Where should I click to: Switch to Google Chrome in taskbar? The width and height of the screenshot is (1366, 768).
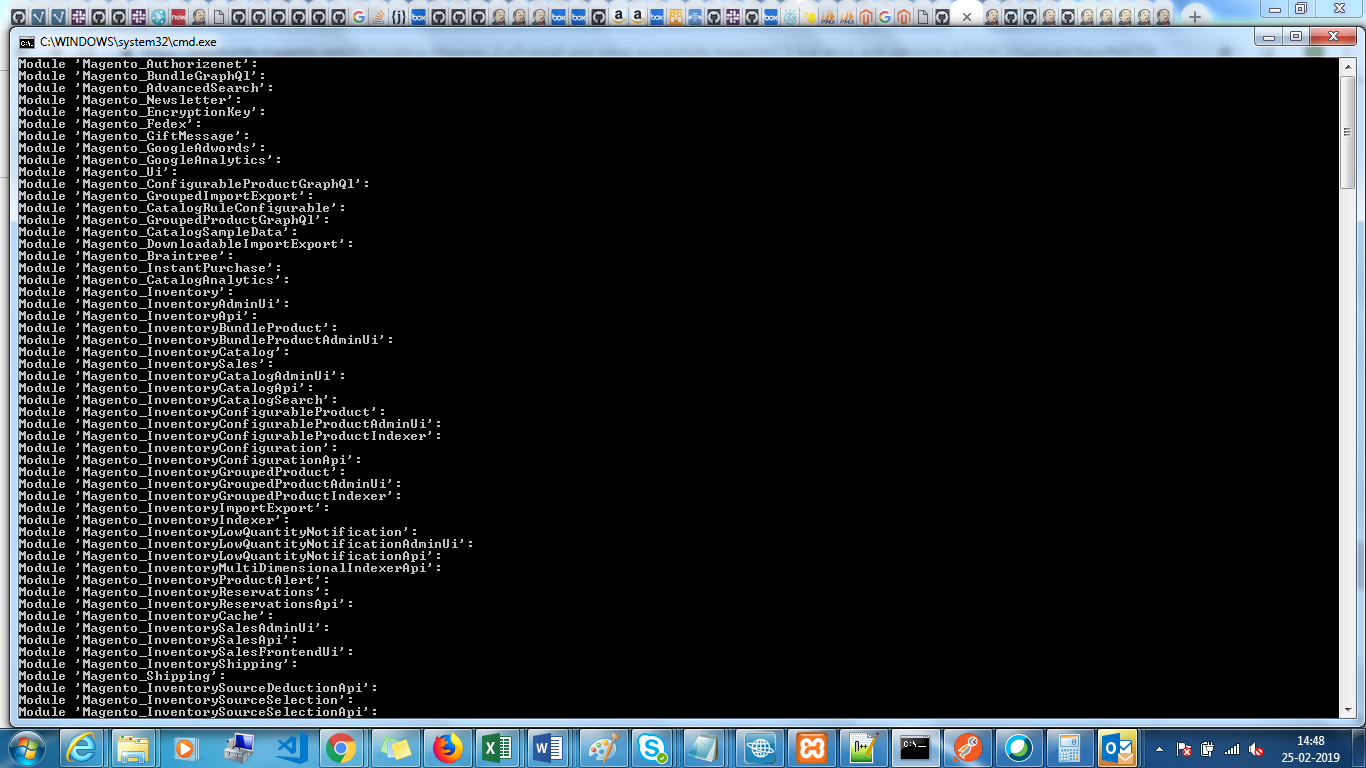341,747
